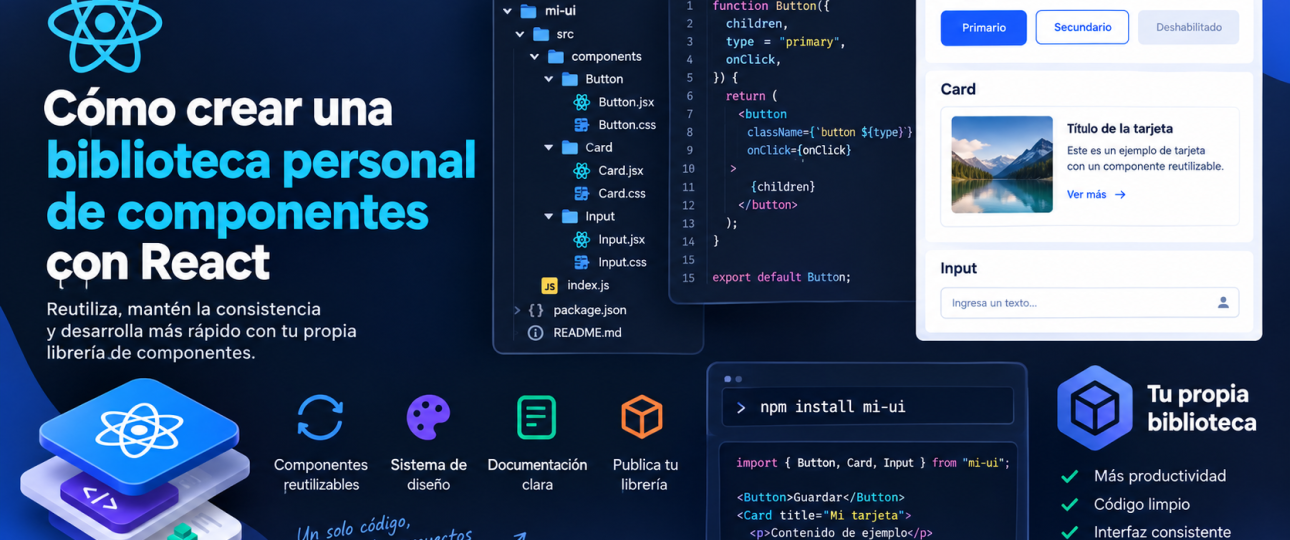Click the Sistema de diseño label
This screenshot has width=1290, height=540.
428,475
